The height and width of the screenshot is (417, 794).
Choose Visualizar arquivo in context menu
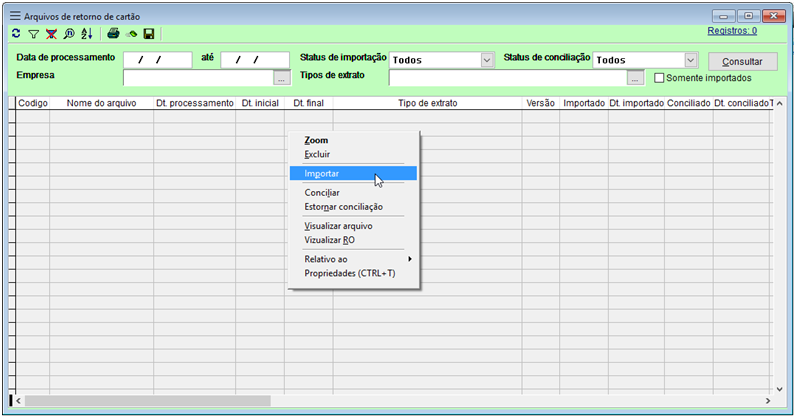[x=338, y=226]
